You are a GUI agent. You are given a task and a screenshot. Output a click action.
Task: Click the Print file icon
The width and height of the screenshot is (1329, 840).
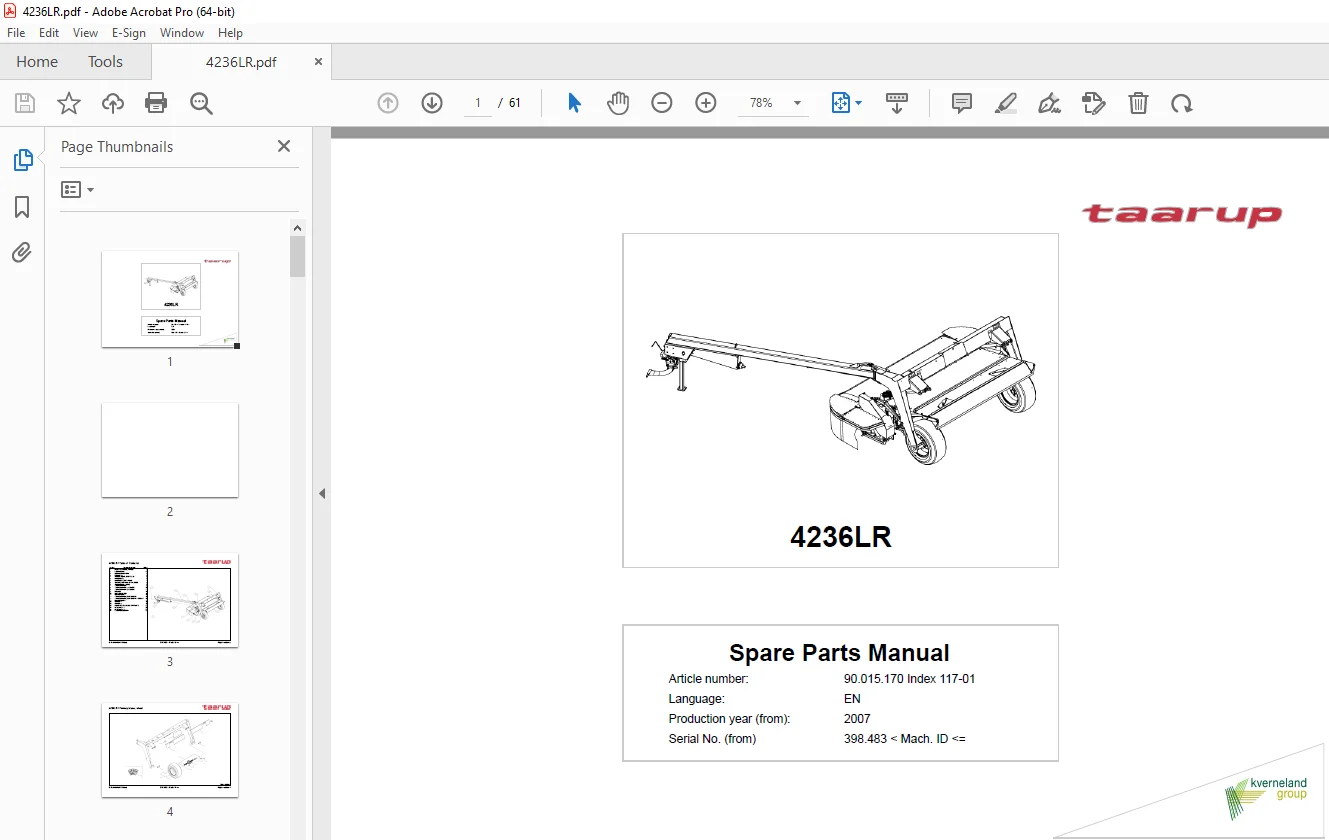156,103
